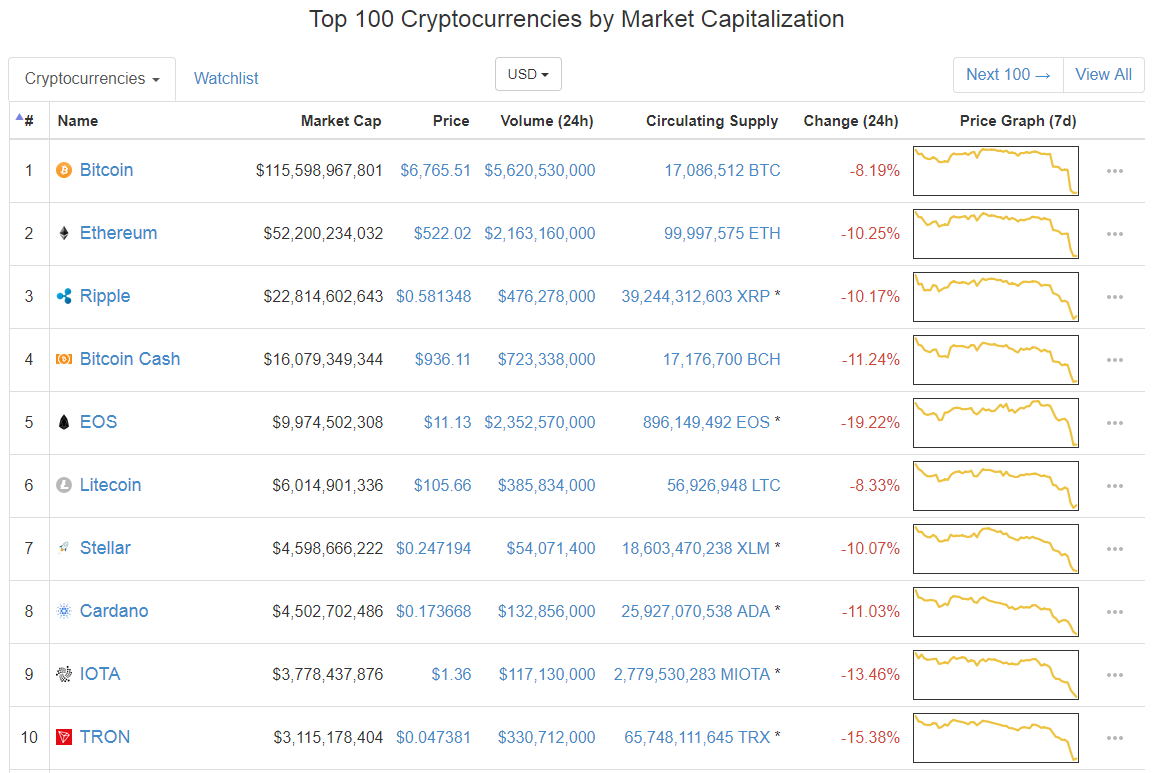Switch to the Watchlist tab
This screenshot has width=1164, height=773.
coord(226,78)
